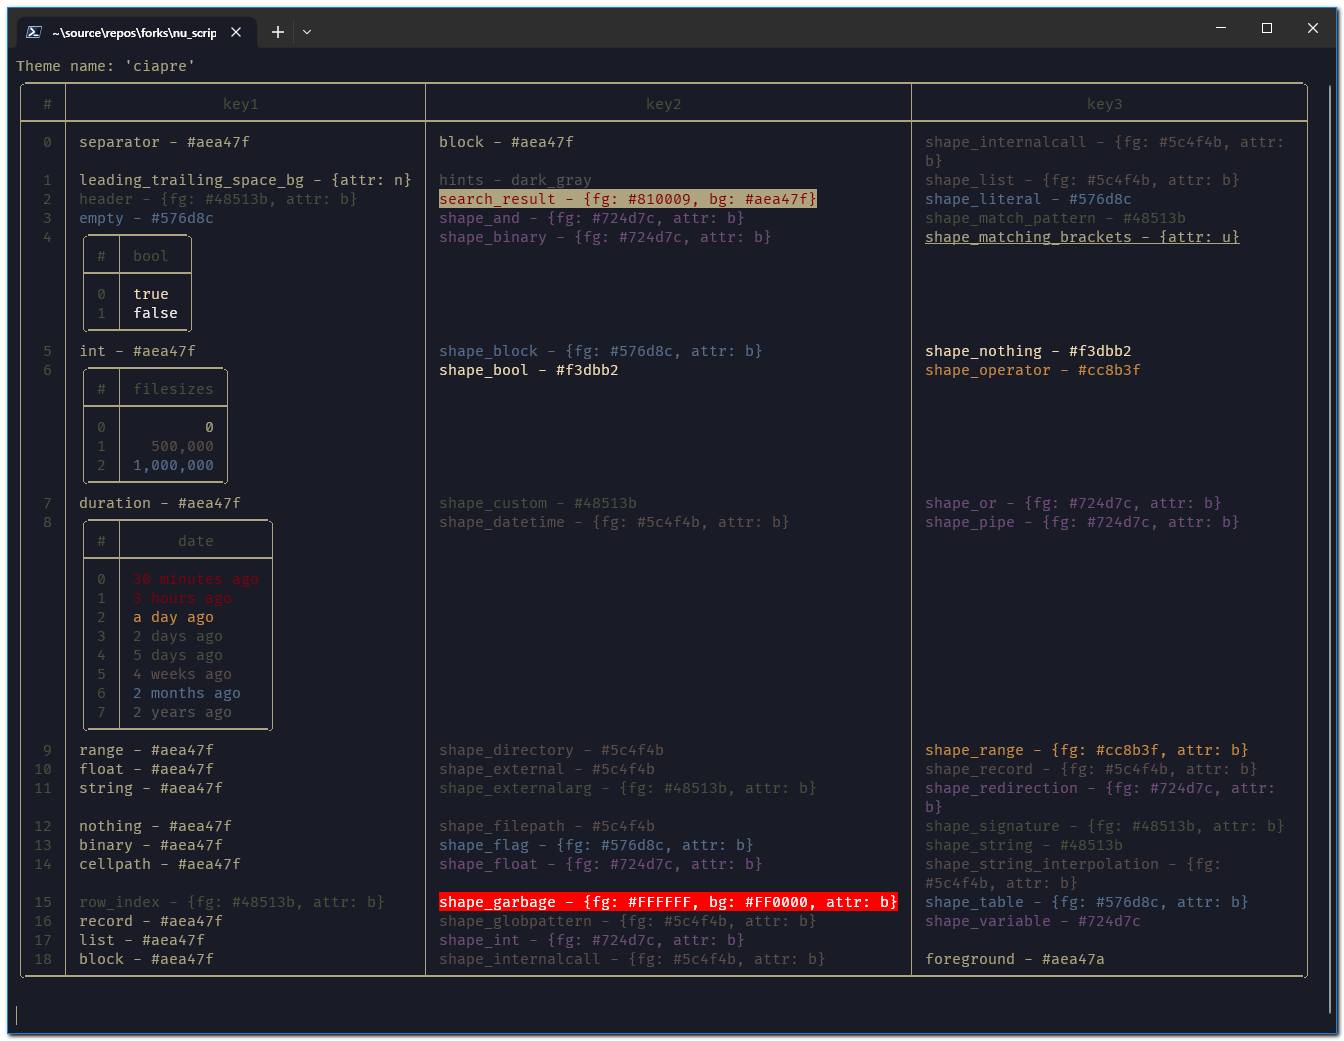
Task: Click the 'binary - #aea47f' row
Action: (151, 845)
